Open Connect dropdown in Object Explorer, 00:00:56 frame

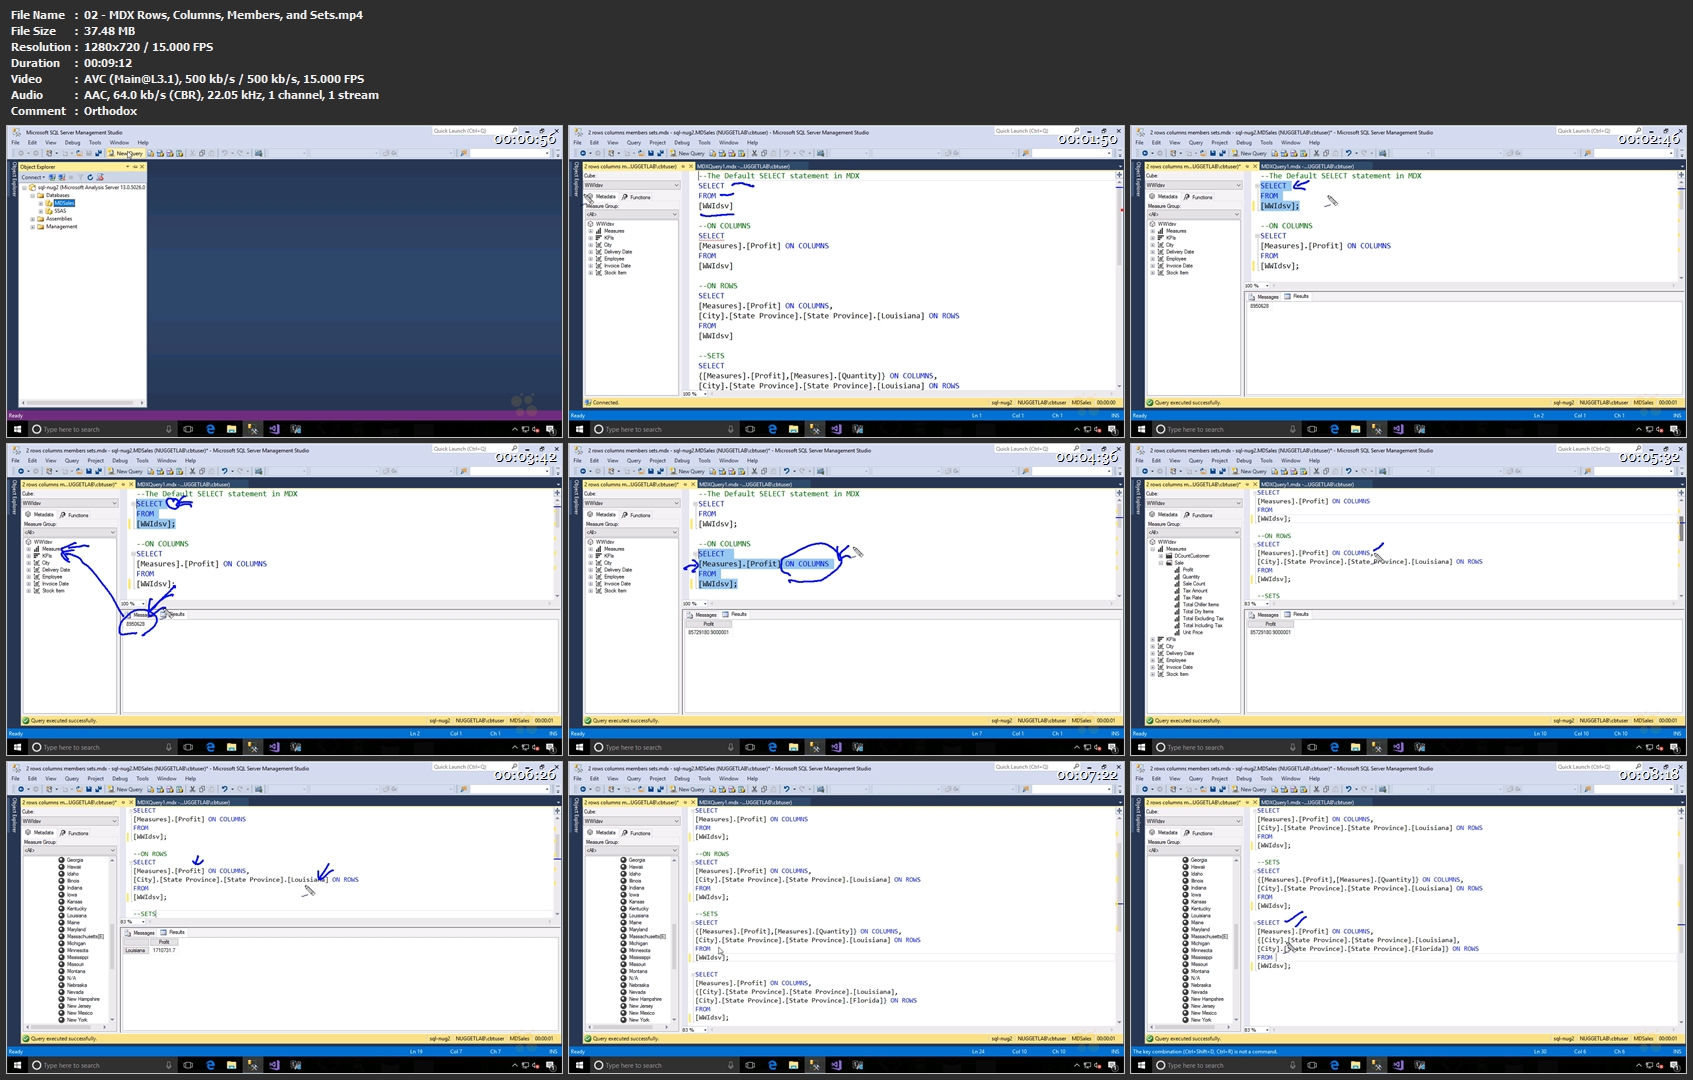pyautogui.click(x=33, y=177)
